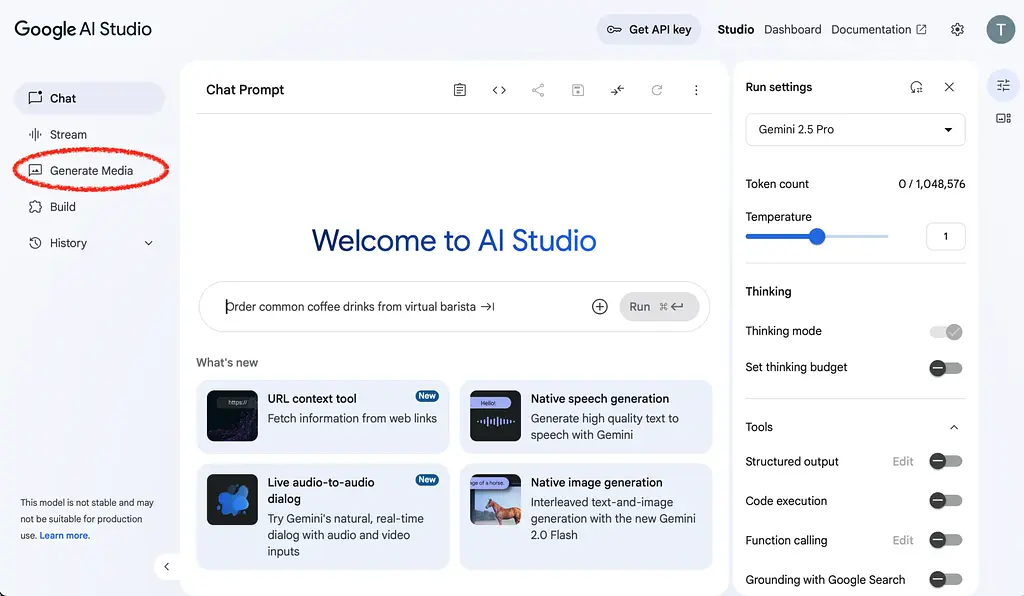This screenshot has height=596, width=1024.
Task: Switch to the Dashboard tab
Action: pos(792,29)
